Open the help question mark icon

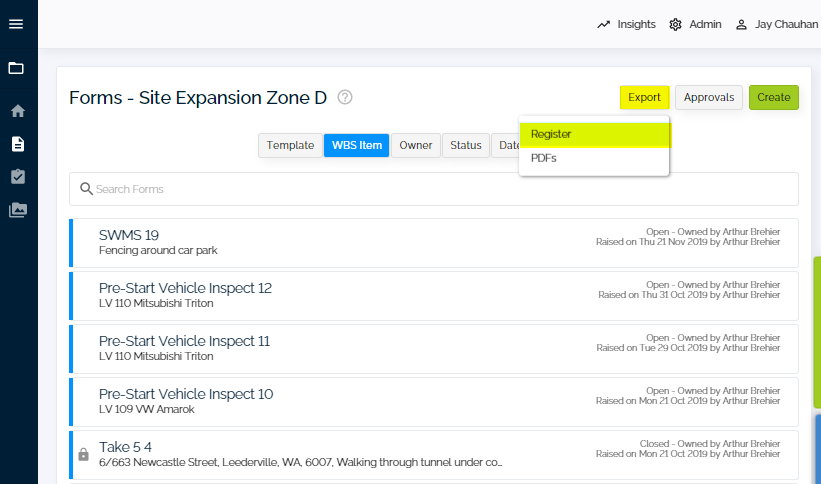click(345, 97)
